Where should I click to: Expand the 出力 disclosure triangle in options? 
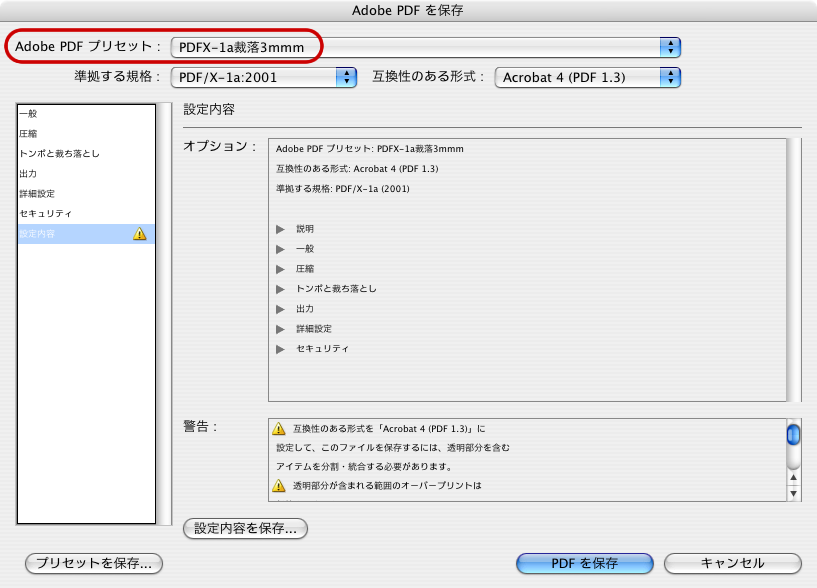(280, 309)
